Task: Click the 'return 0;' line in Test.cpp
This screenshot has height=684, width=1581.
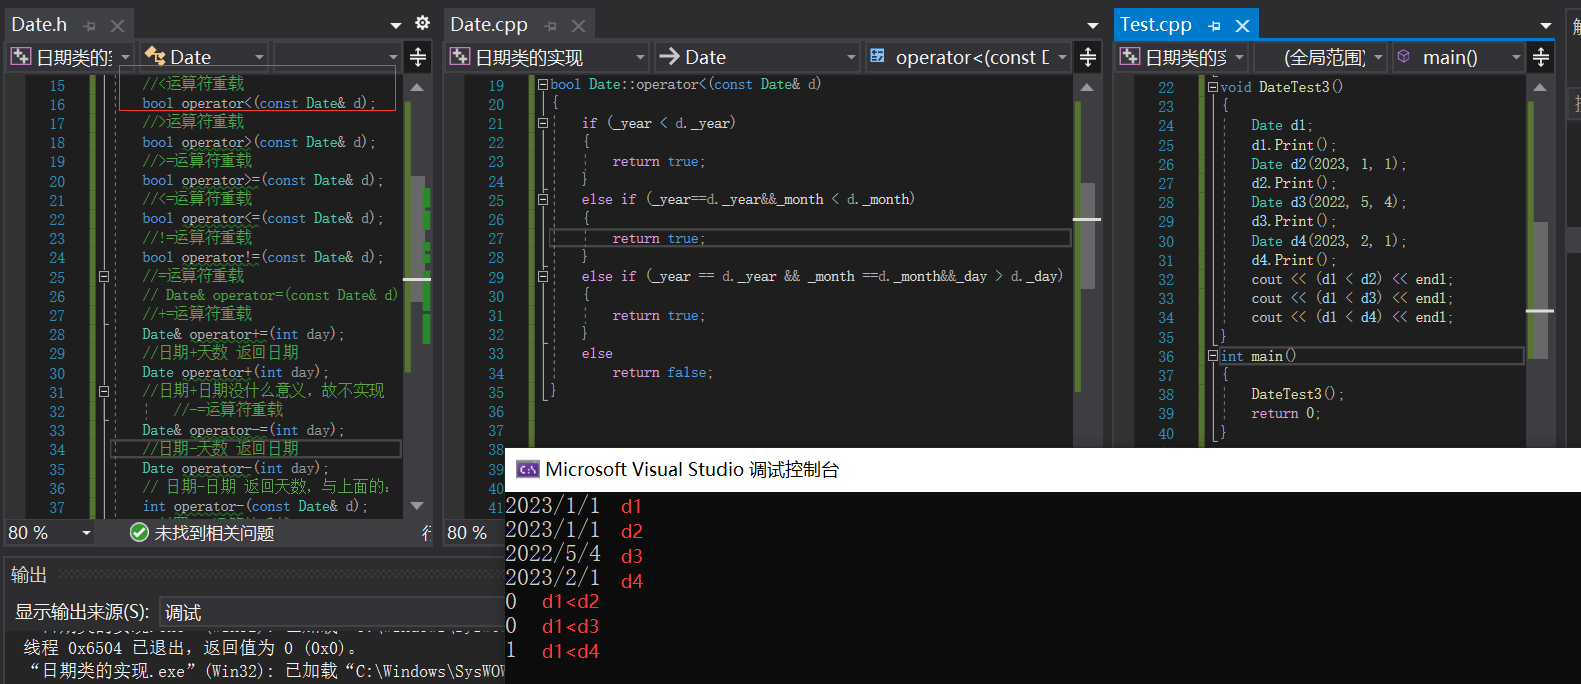Action: (x=1286, y=413)
